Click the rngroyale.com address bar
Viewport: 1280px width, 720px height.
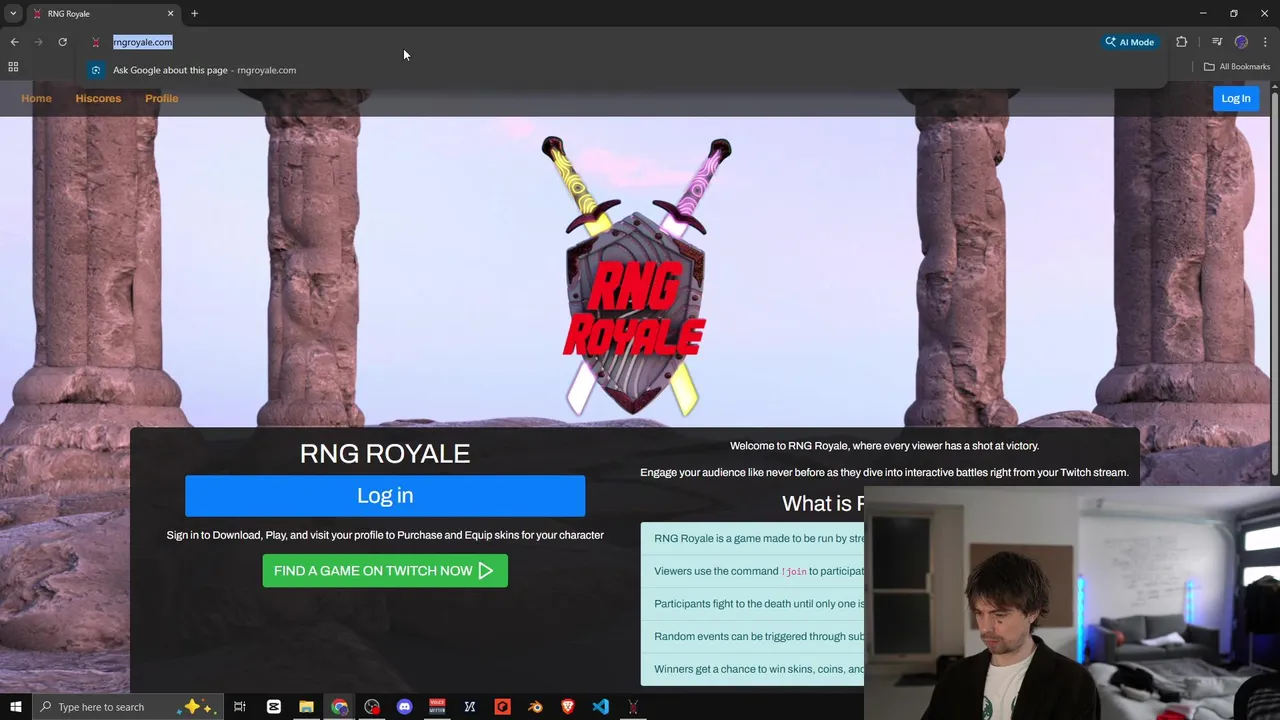pyautogui.click(x=142, y=42)
